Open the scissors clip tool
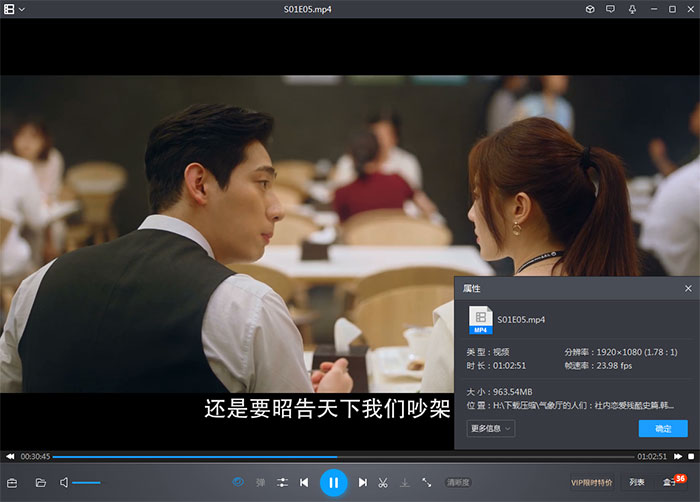The height and width of the screenshot is (502, 700). coord(383,483)
